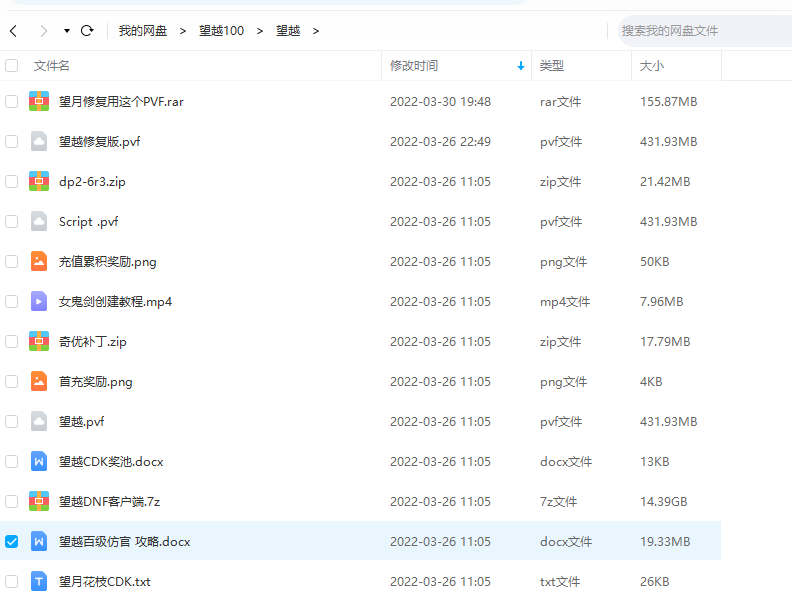Select file name 望越CDK奖池.docx
This screenshot has width=792, height=606.
click(111, 462)
